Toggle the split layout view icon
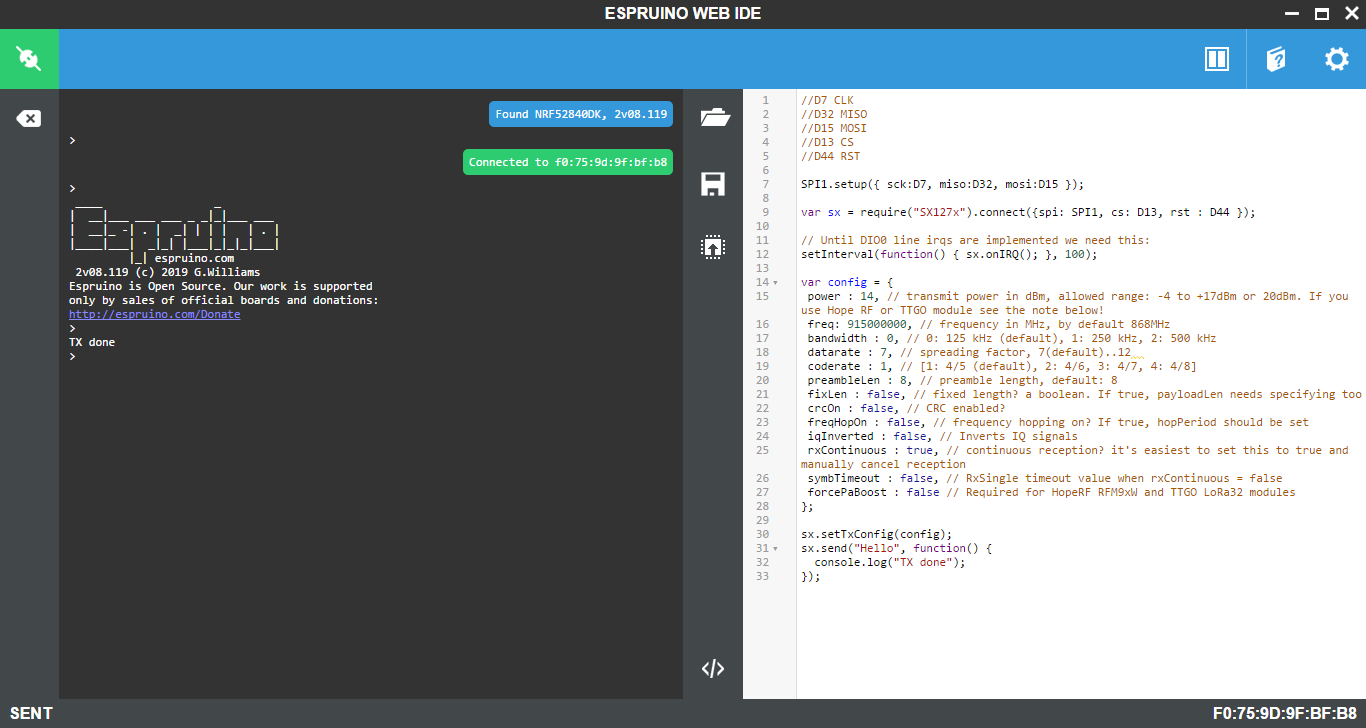This screenshot has width=1366, height=728. tap(1216, 59)
